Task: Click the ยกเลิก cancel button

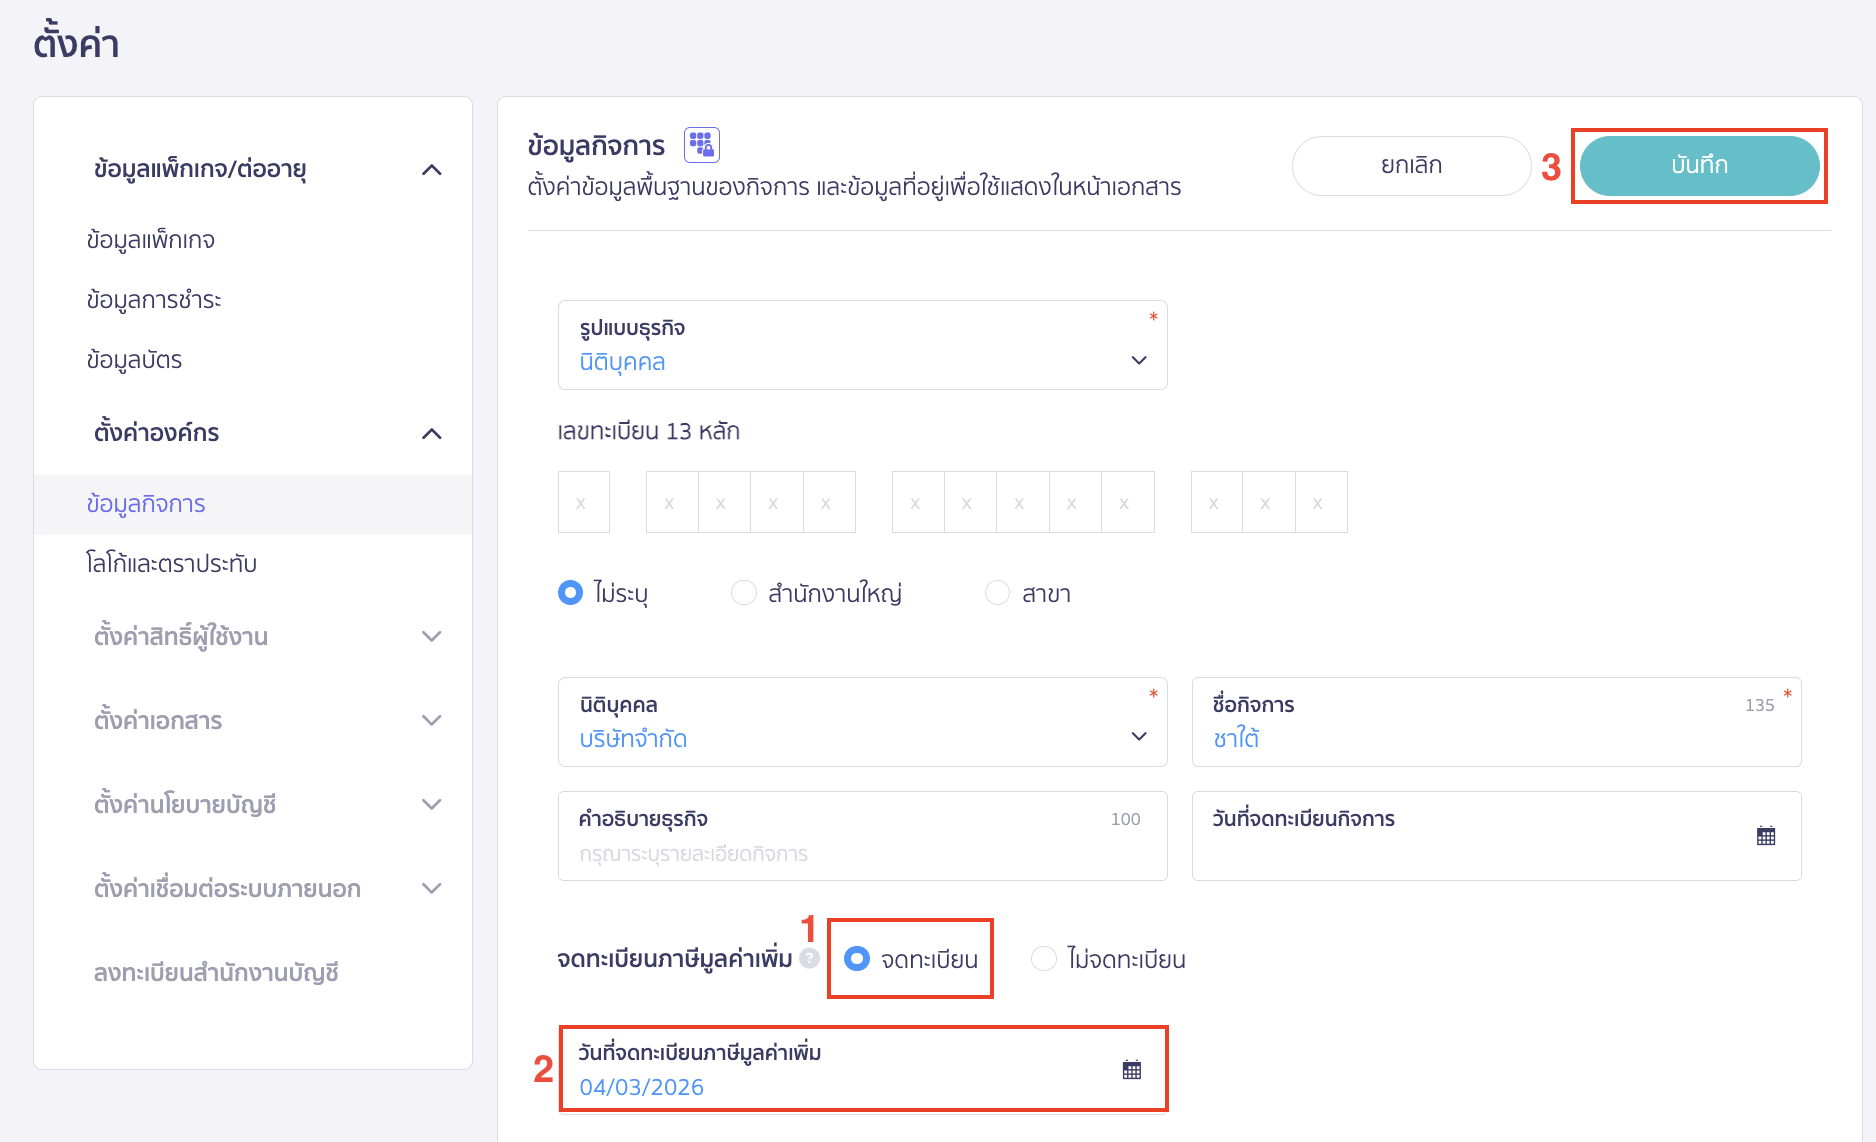Action: (x=1411, y=166)
